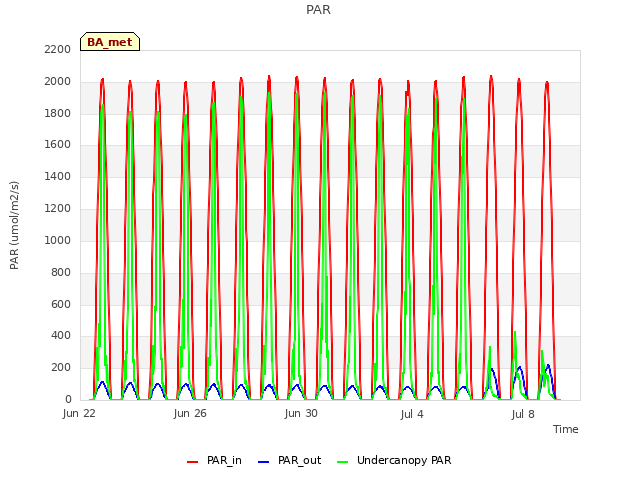
Task: Click the PAR (umol/m2/s) y-axis label
Action: pos(14,225)
